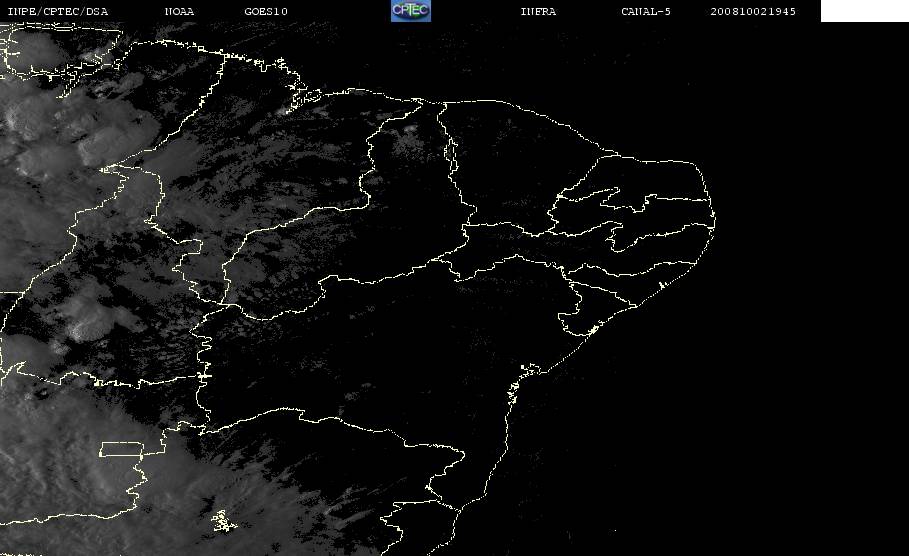This screenshot has height=556, width=909.
Task: Click the small rectangular district outline at lower left
Action: coord(122,449)
